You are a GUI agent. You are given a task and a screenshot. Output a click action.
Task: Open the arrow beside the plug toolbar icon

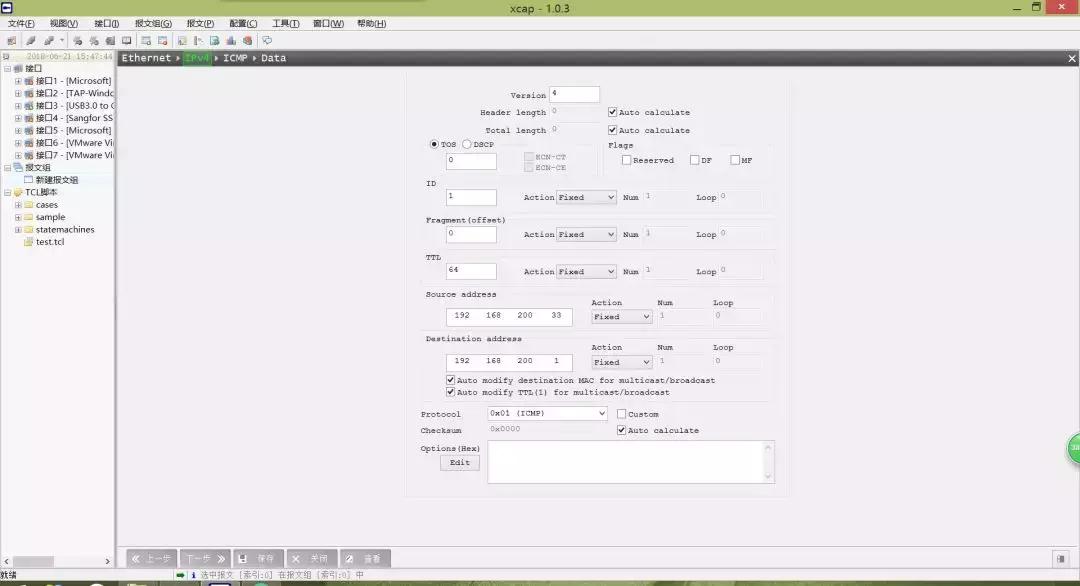pos(61,41)
